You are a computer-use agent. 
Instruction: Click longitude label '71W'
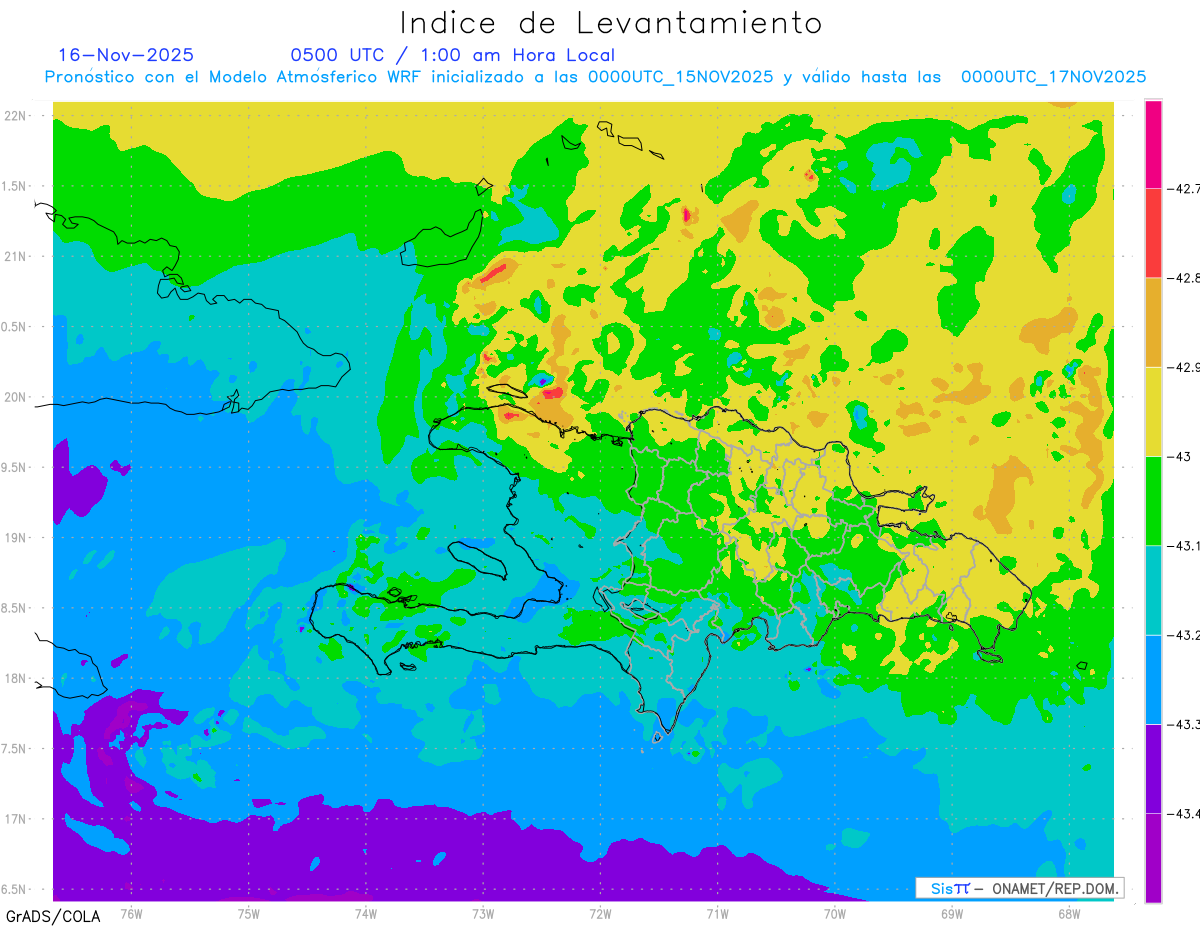[717, 914]
